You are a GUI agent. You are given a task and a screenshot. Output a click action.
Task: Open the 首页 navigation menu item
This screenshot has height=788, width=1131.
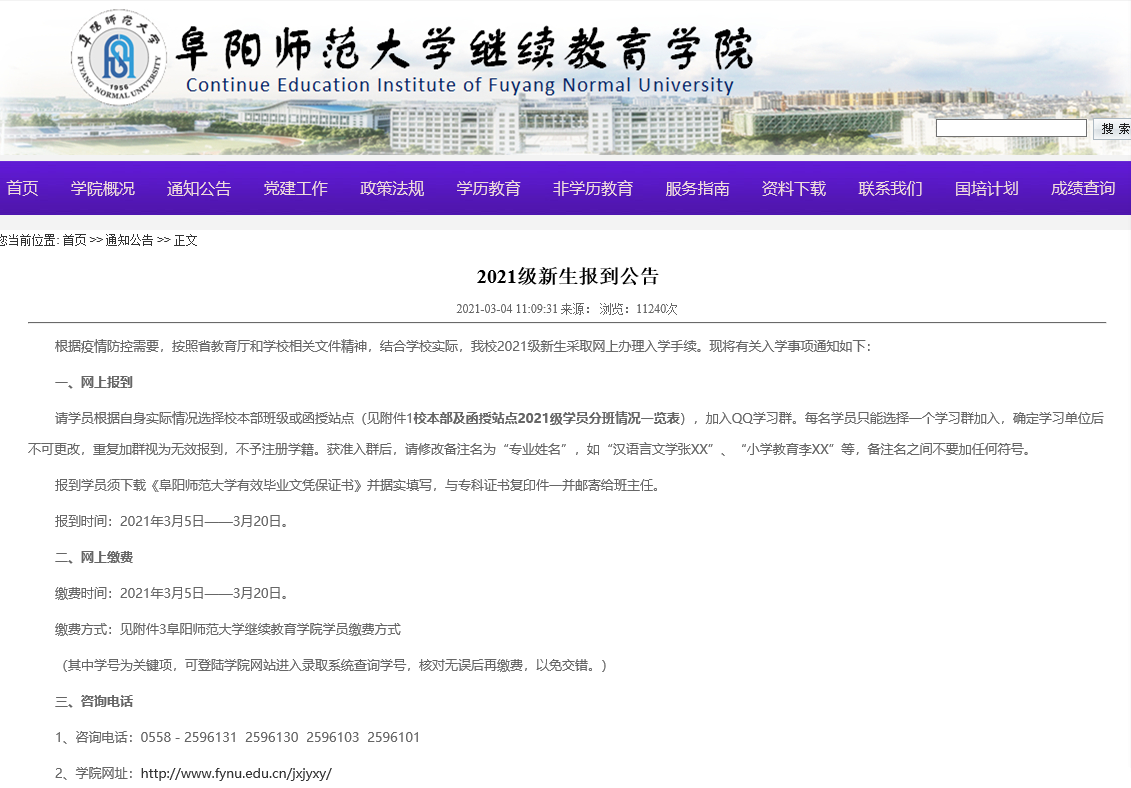point(22,189)
